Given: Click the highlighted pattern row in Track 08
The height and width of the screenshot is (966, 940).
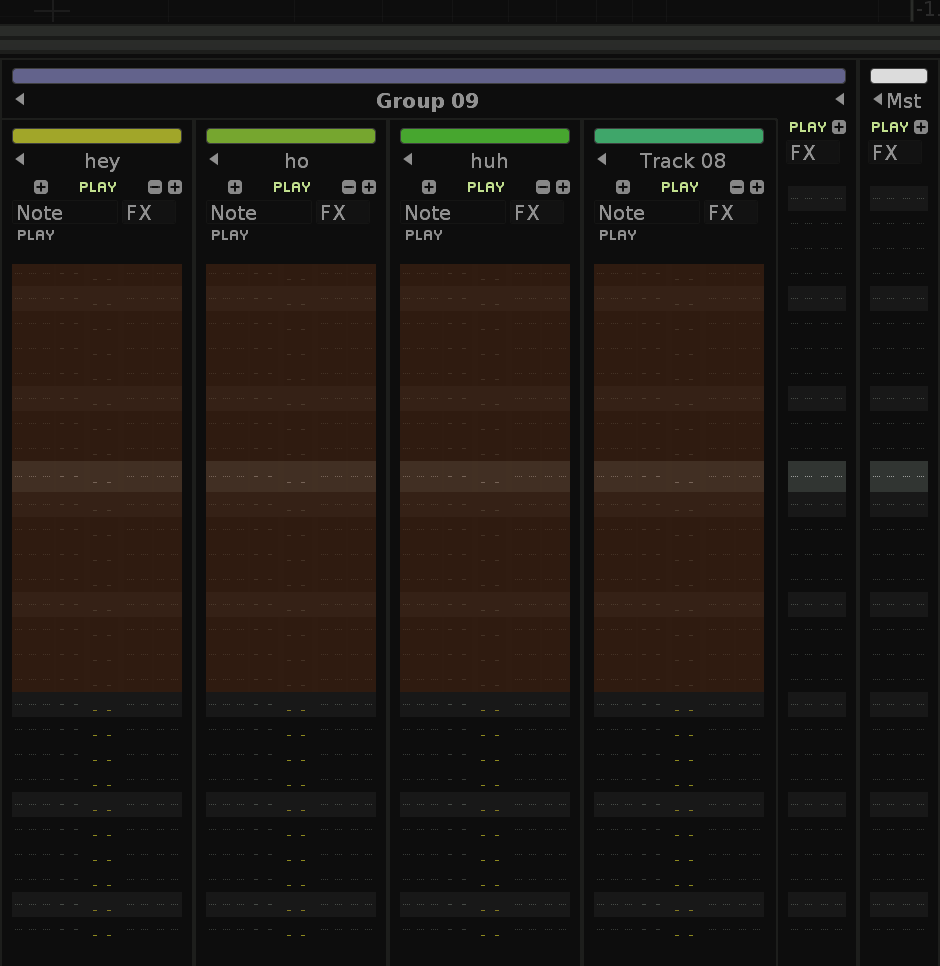Looking at the screenshot, I should point(679,477).
